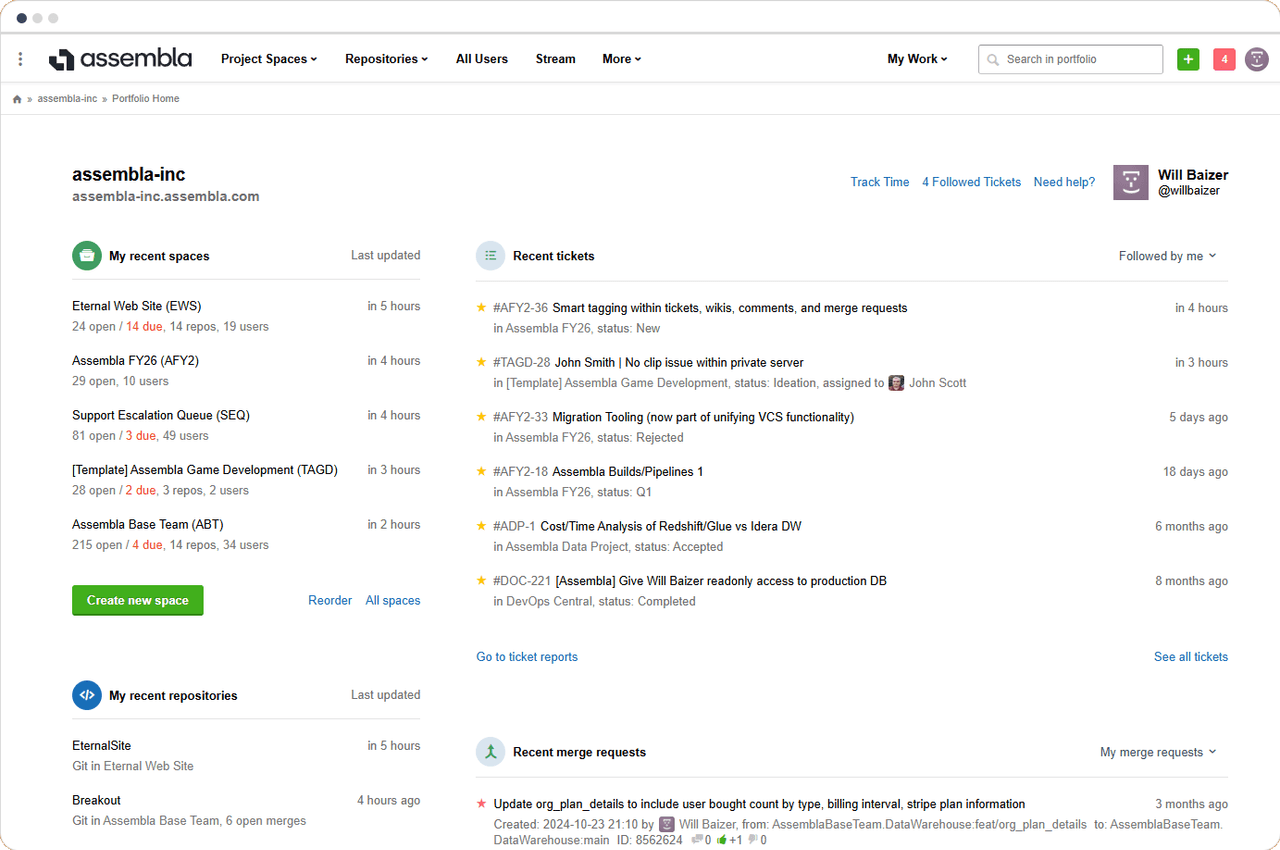Screen dimensions: 1280x850
Task: Open the 4 Followed Tickets link
Action: click(x=972, y=182)
